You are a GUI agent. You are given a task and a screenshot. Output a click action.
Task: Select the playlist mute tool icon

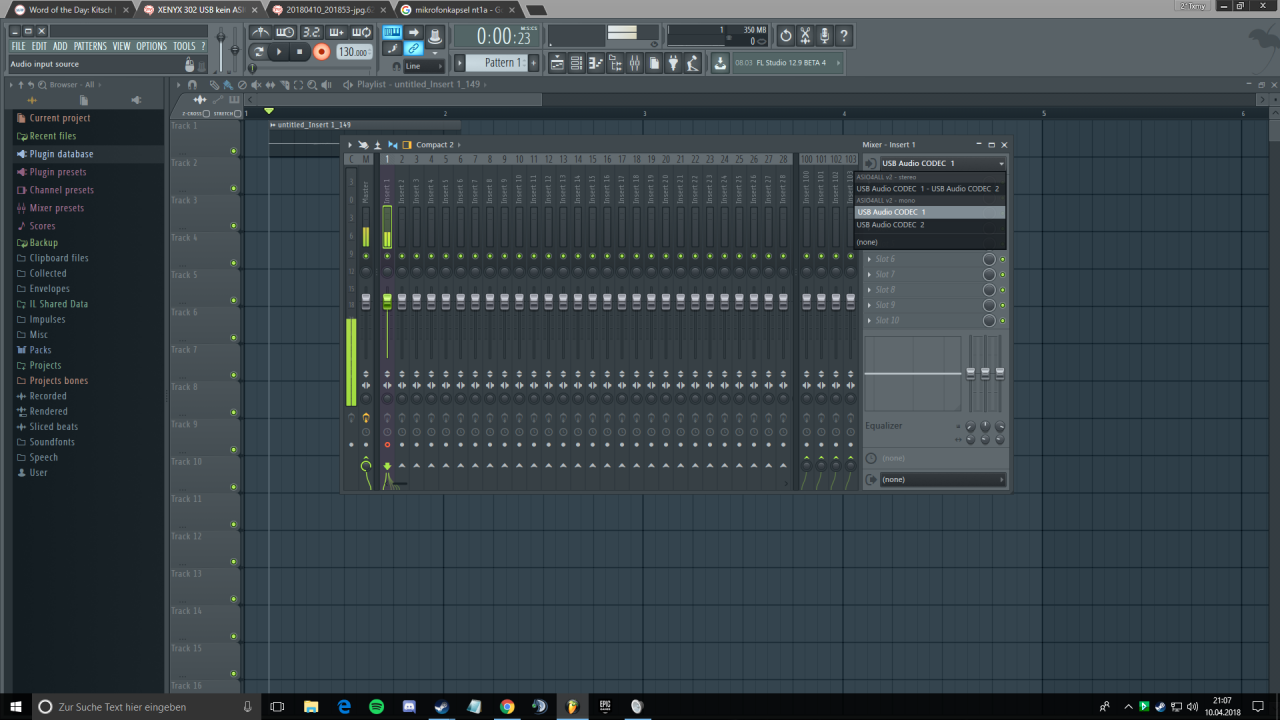tap(256, 85)
